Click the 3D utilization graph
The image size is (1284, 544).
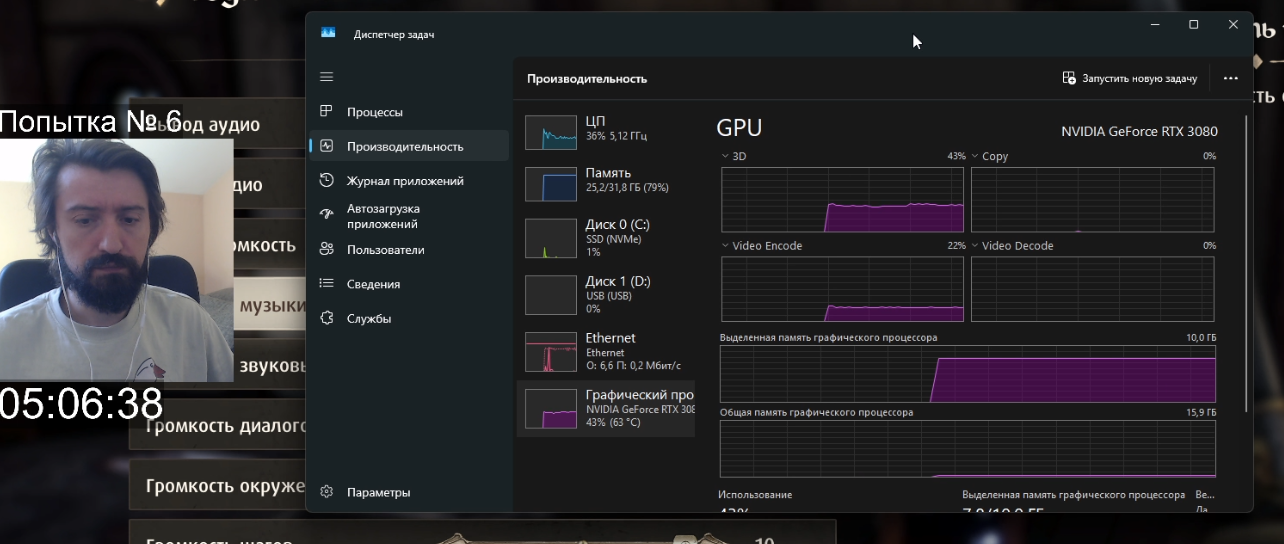tap(842, 200)
